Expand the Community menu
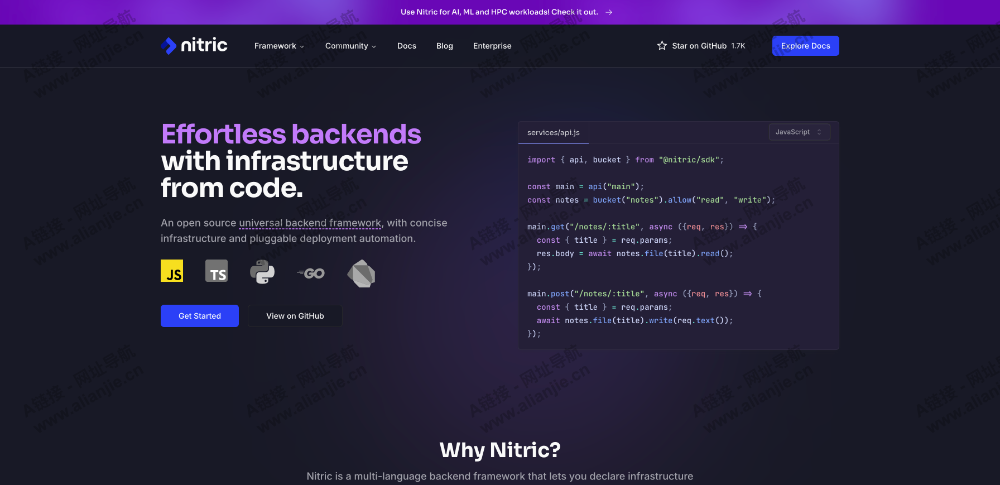 click(x=351, y=46)
